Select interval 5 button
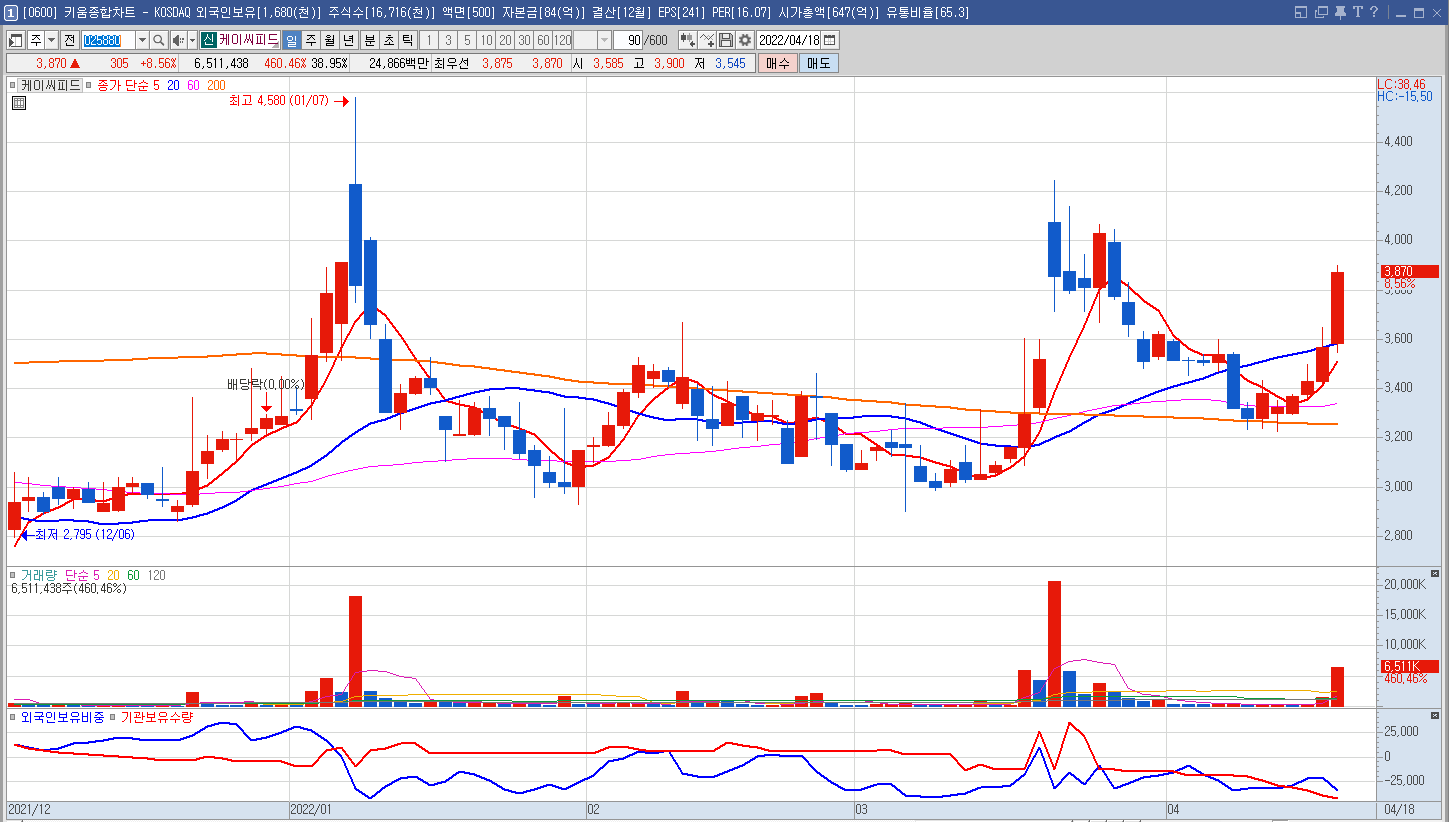1449x822 pixels. [x=466, y=40]
